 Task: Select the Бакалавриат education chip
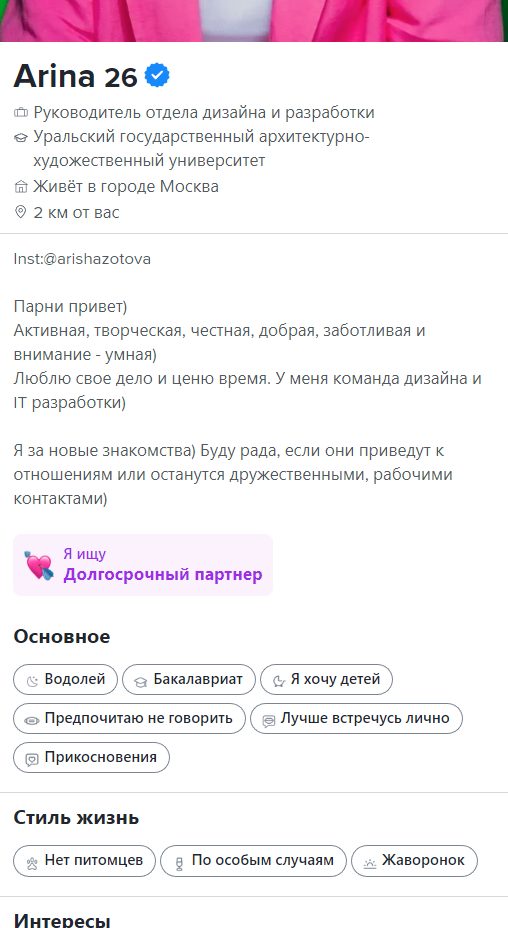point(189,679)
